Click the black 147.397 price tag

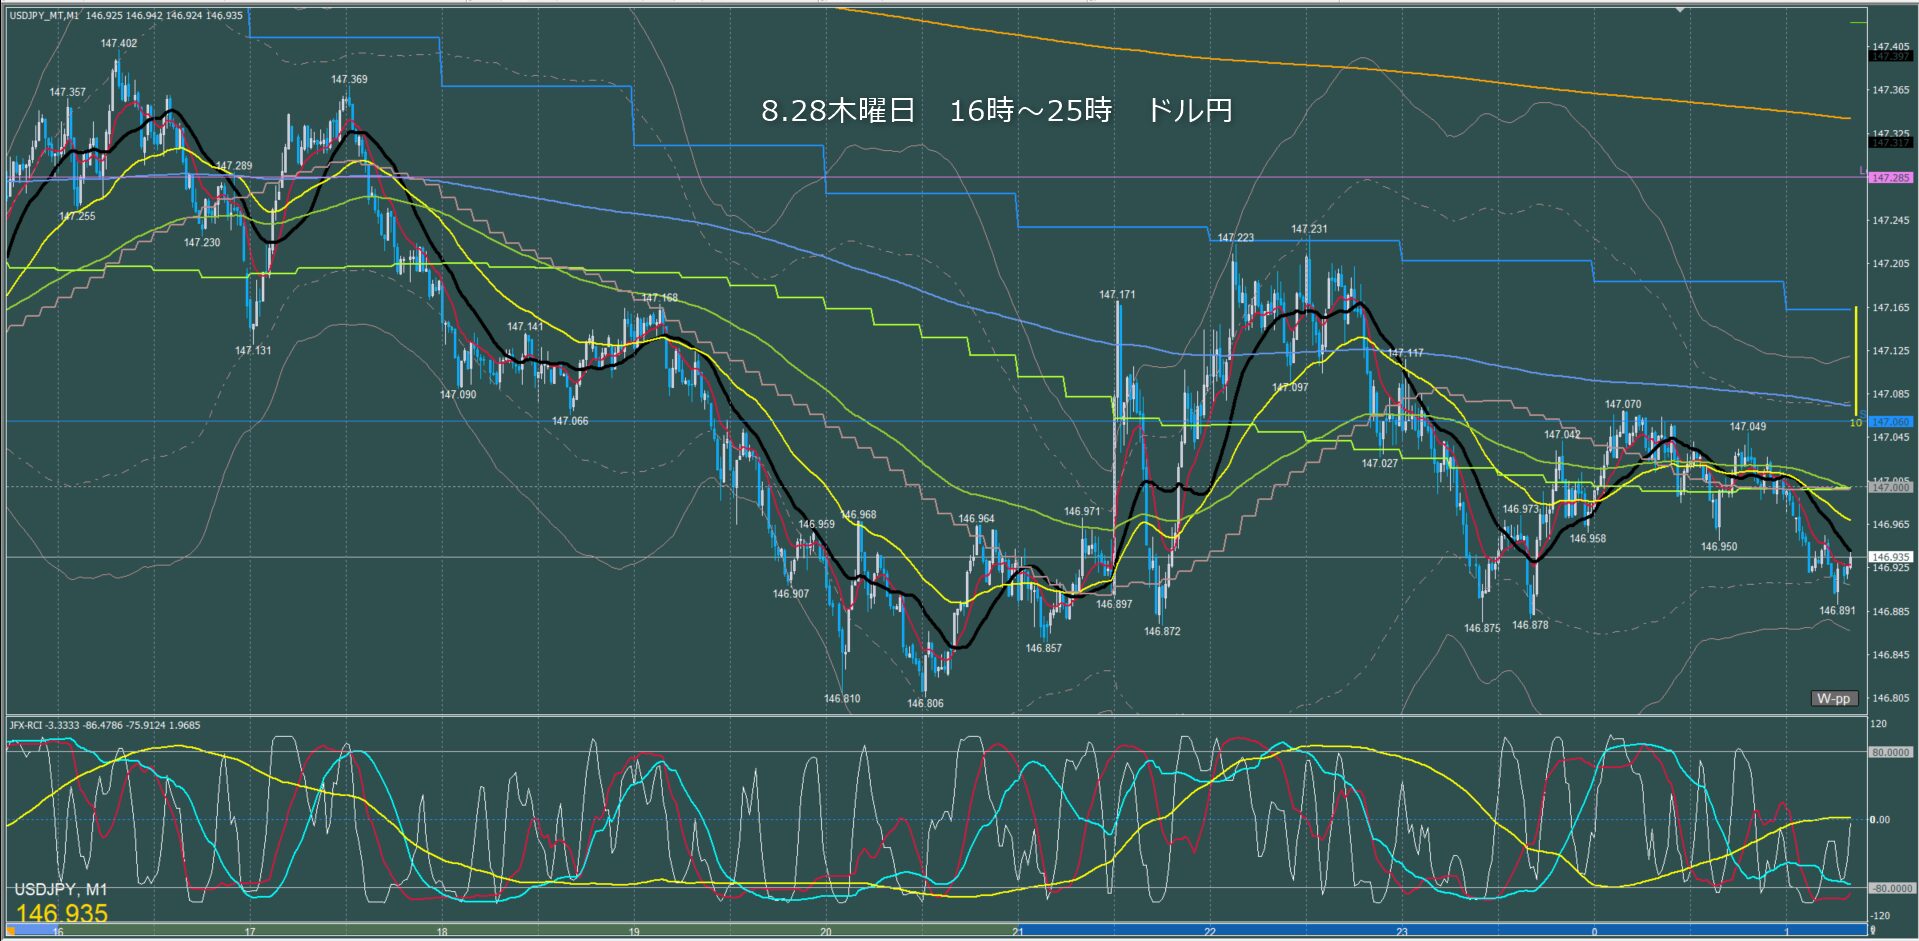(x=1890, y=57)
